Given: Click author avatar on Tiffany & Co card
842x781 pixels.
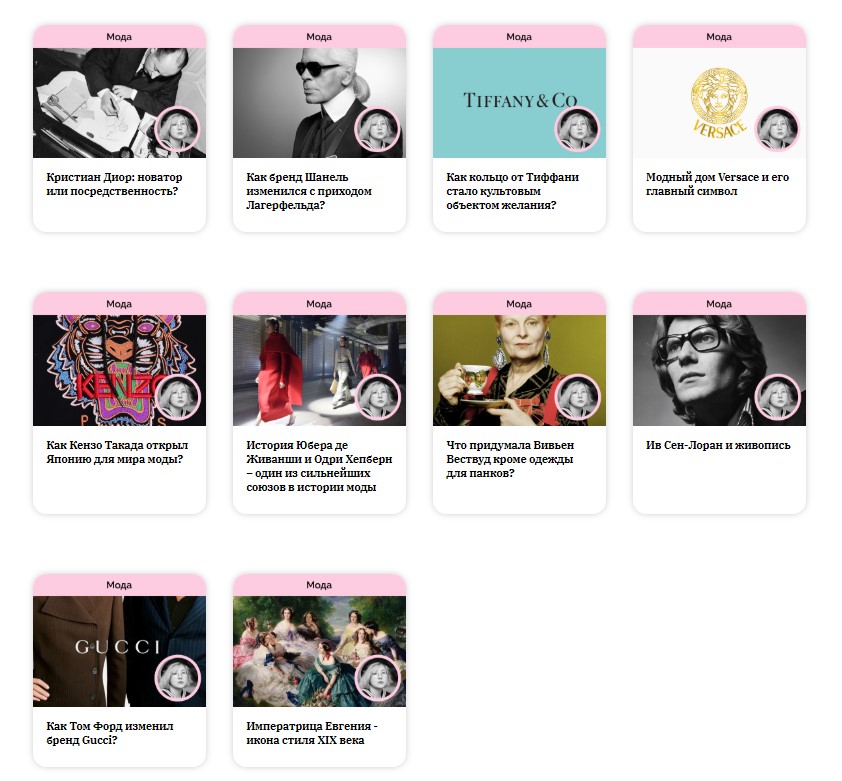Looking at the screenshot, I should pyautogui.click(x=577, y=129).
